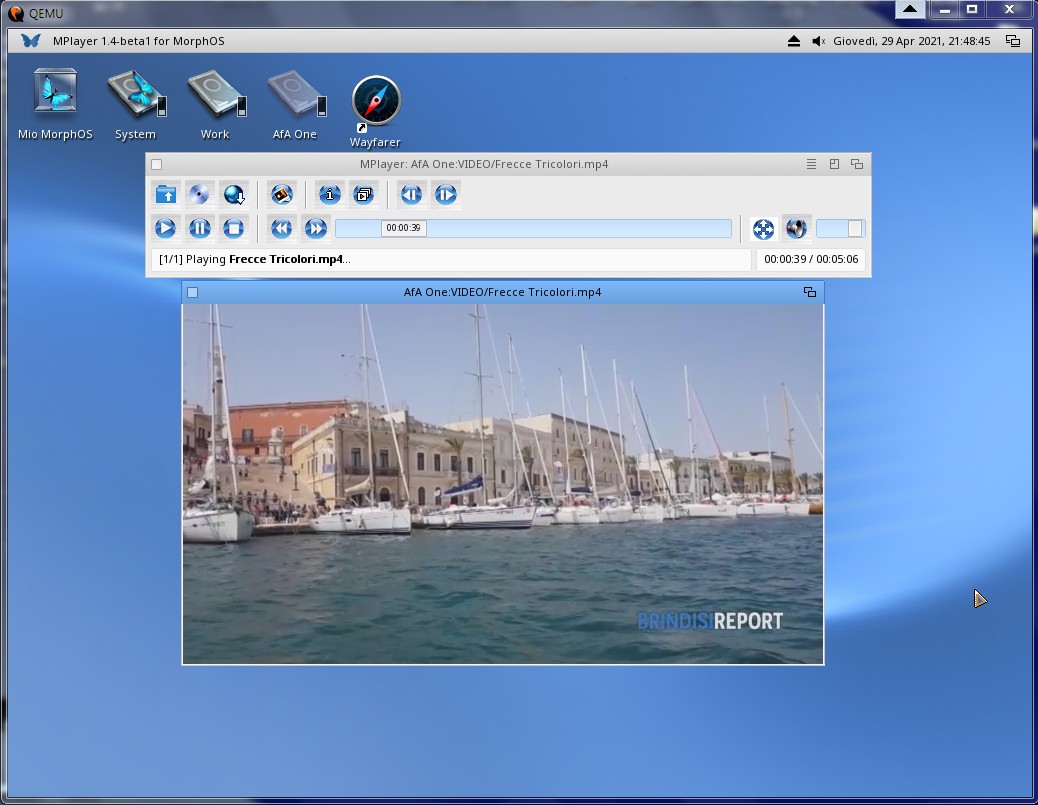Toggle fullscreen mode icon
This screenshot has width=1038, height=805.
[x=763, y=229]
